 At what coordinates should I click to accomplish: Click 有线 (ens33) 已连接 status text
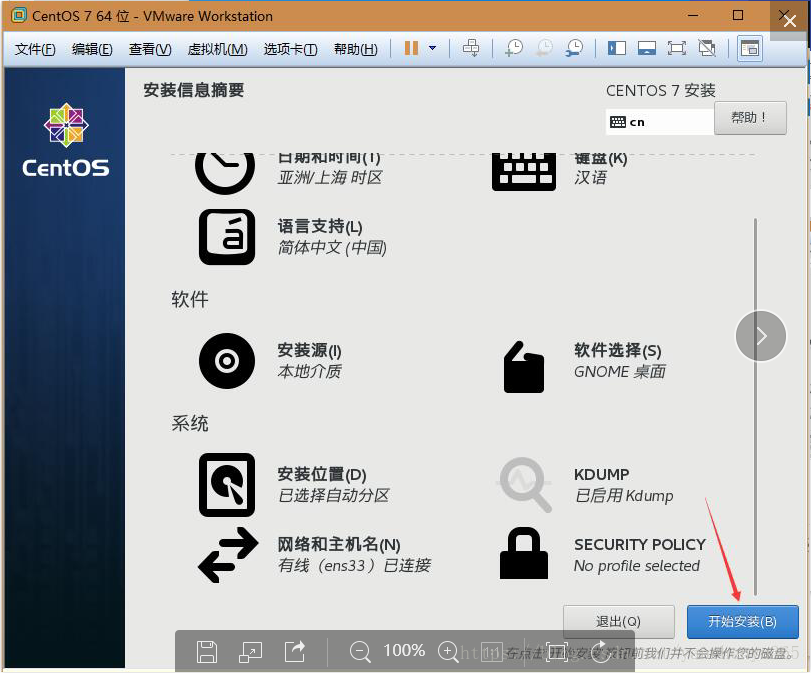pos(354,565)
